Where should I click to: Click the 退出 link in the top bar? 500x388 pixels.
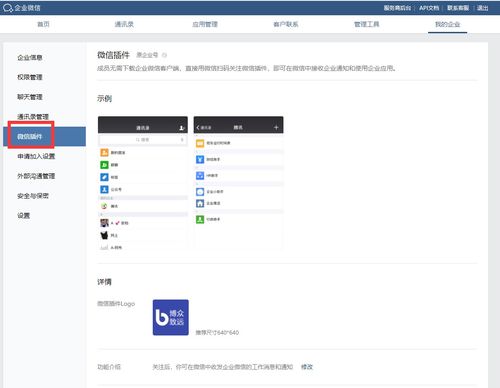coord(483,8)
